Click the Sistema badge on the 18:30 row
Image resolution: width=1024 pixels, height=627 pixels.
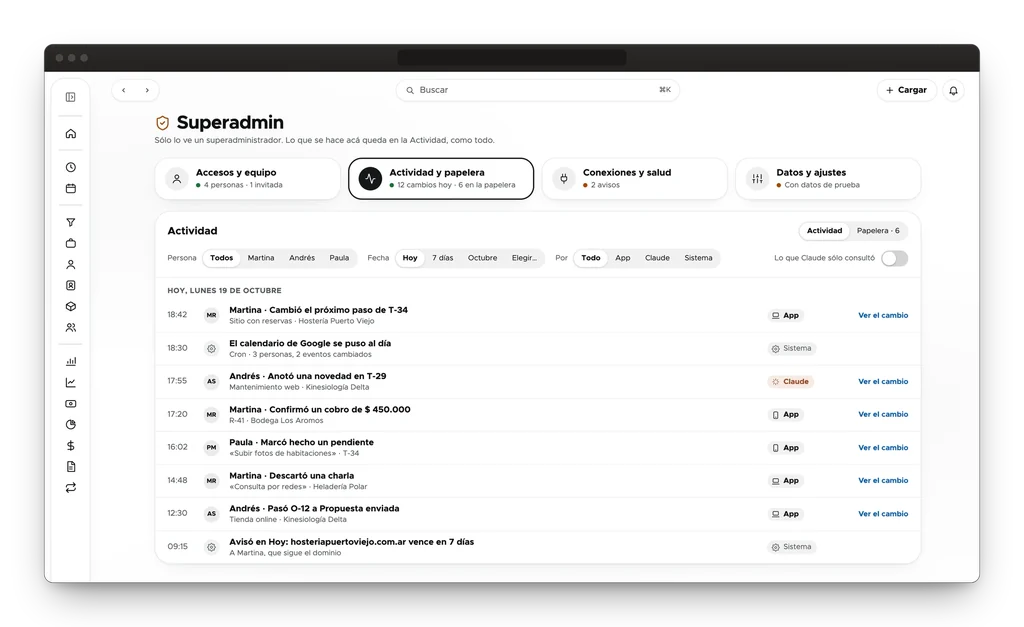tap(792, 348)
